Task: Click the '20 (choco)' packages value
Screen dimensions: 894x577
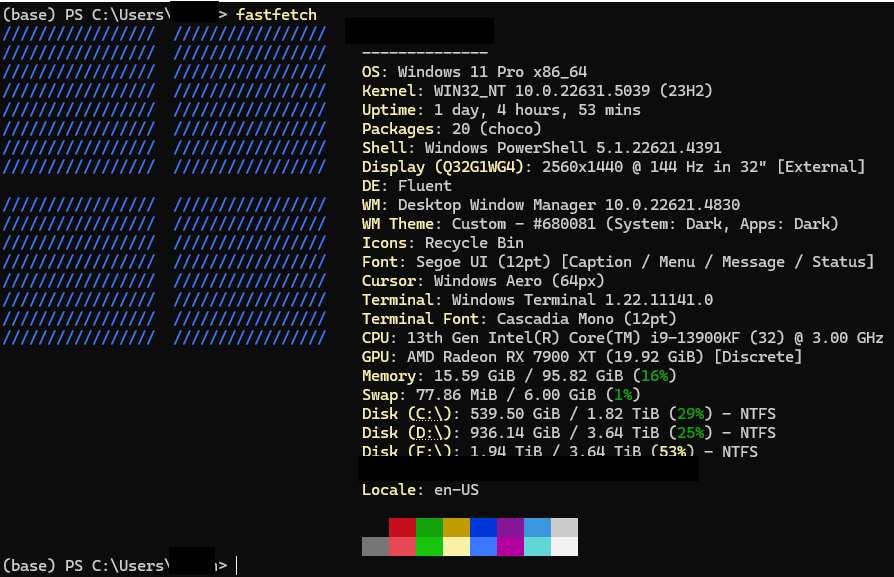Action: point(497,129)
